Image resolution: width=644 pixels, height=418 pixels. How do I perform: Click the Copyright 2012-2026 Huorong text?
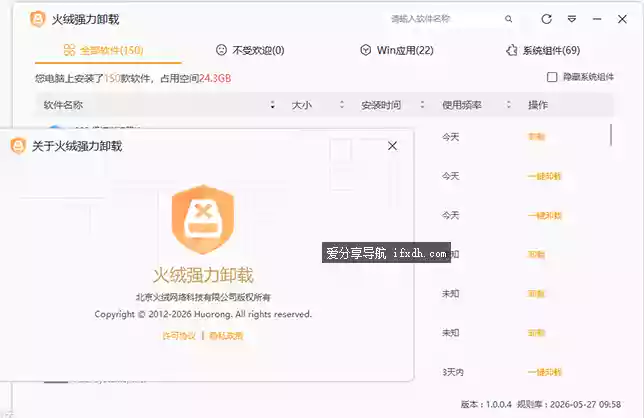pos(203,314)
